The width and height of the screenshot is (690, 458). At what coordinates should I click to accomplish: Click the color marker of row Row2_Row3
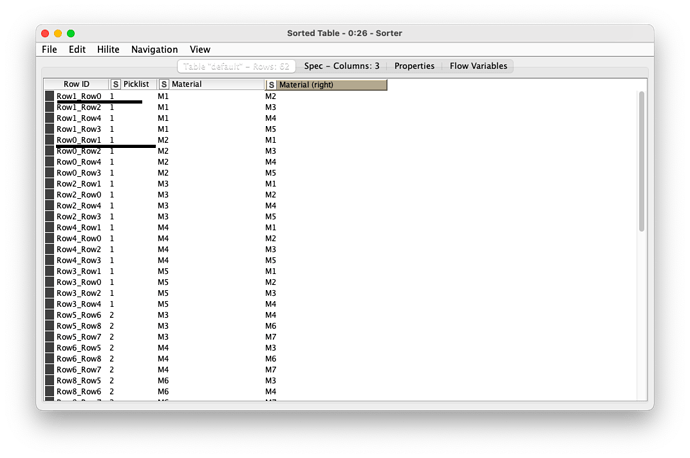tap(49, 216)
